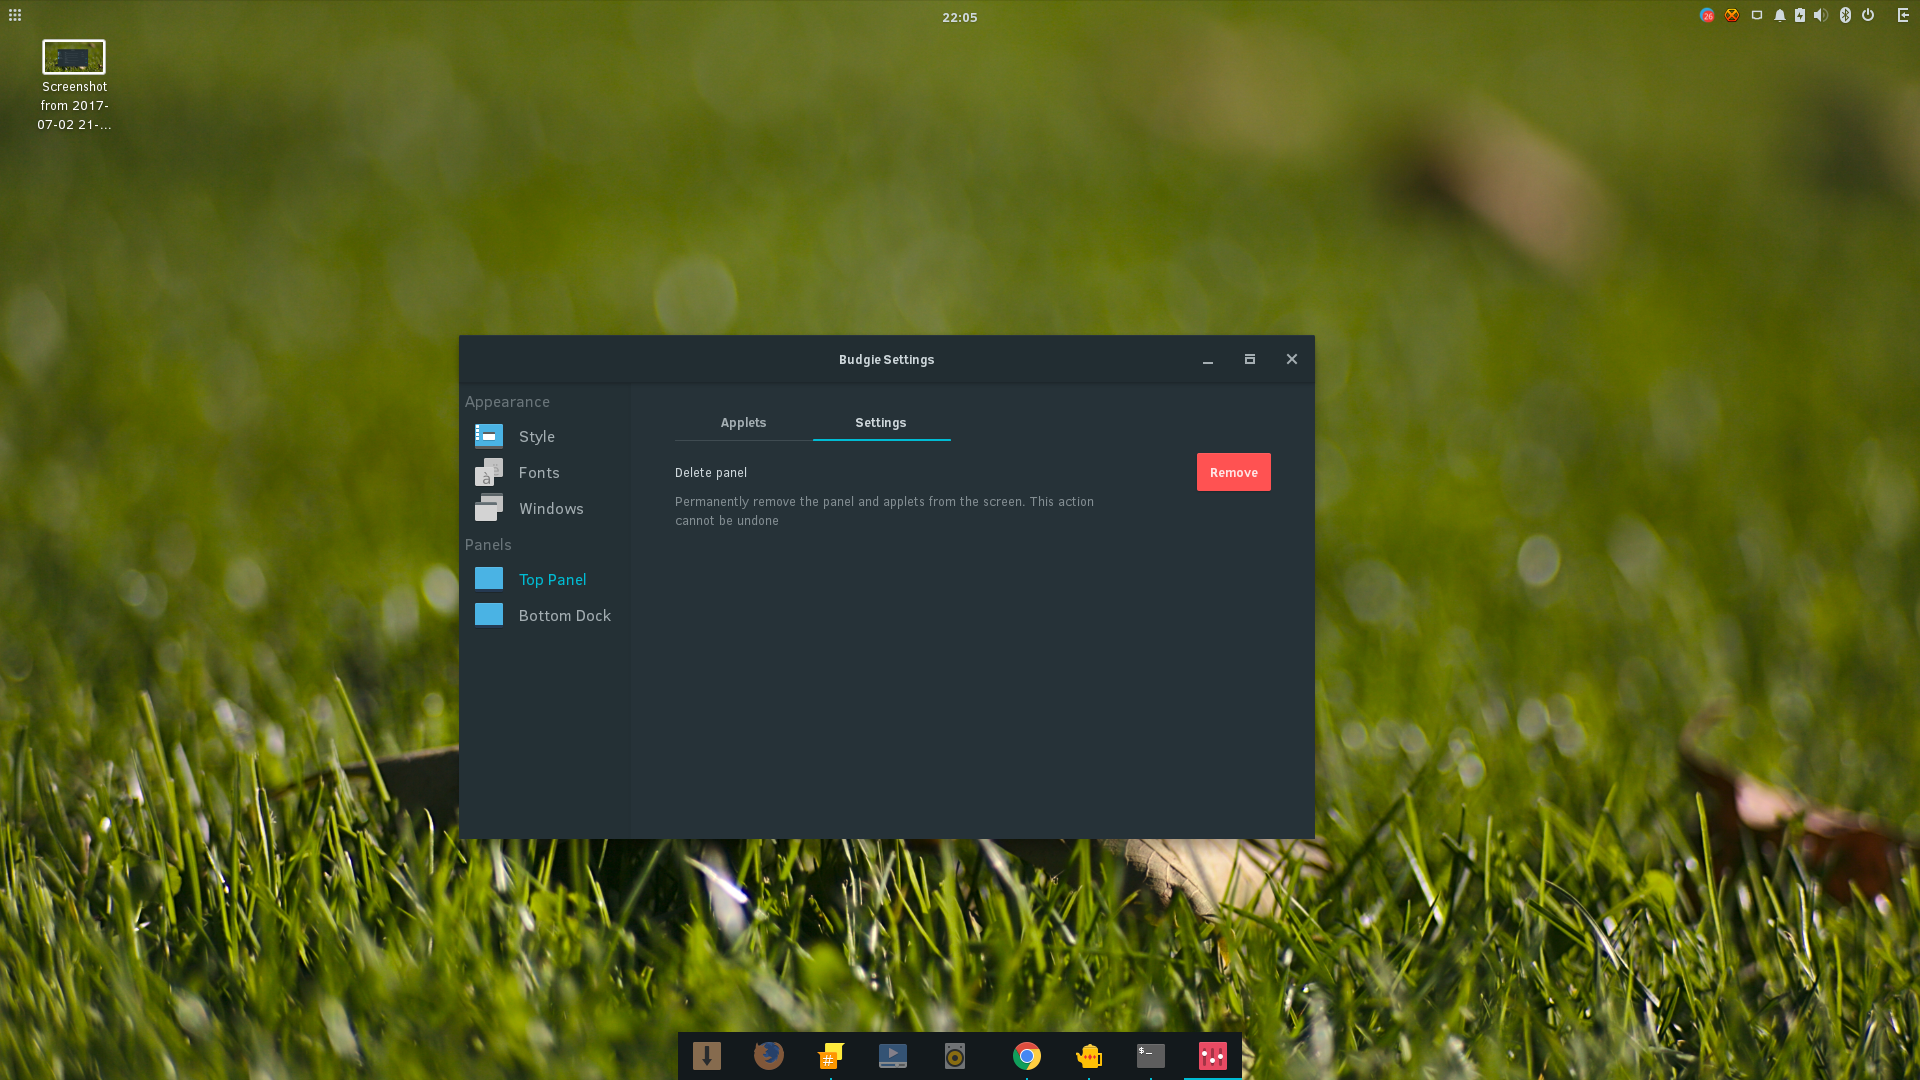Click Budgie Settings mixer icon in dock
1920x1080 pixels.
[1213, 1056]
